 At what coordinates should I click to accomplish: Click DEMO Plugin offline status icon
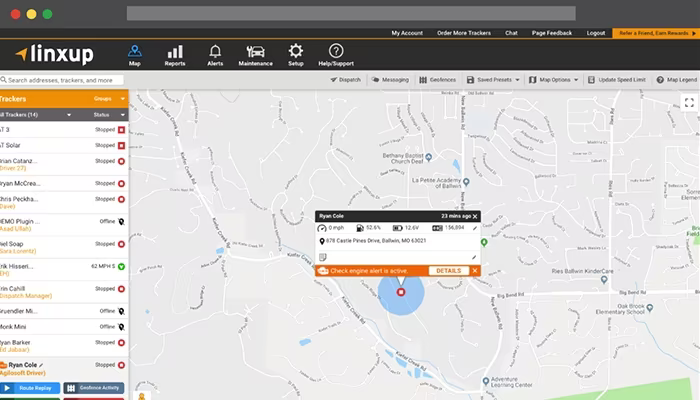(x=121, y=222)
